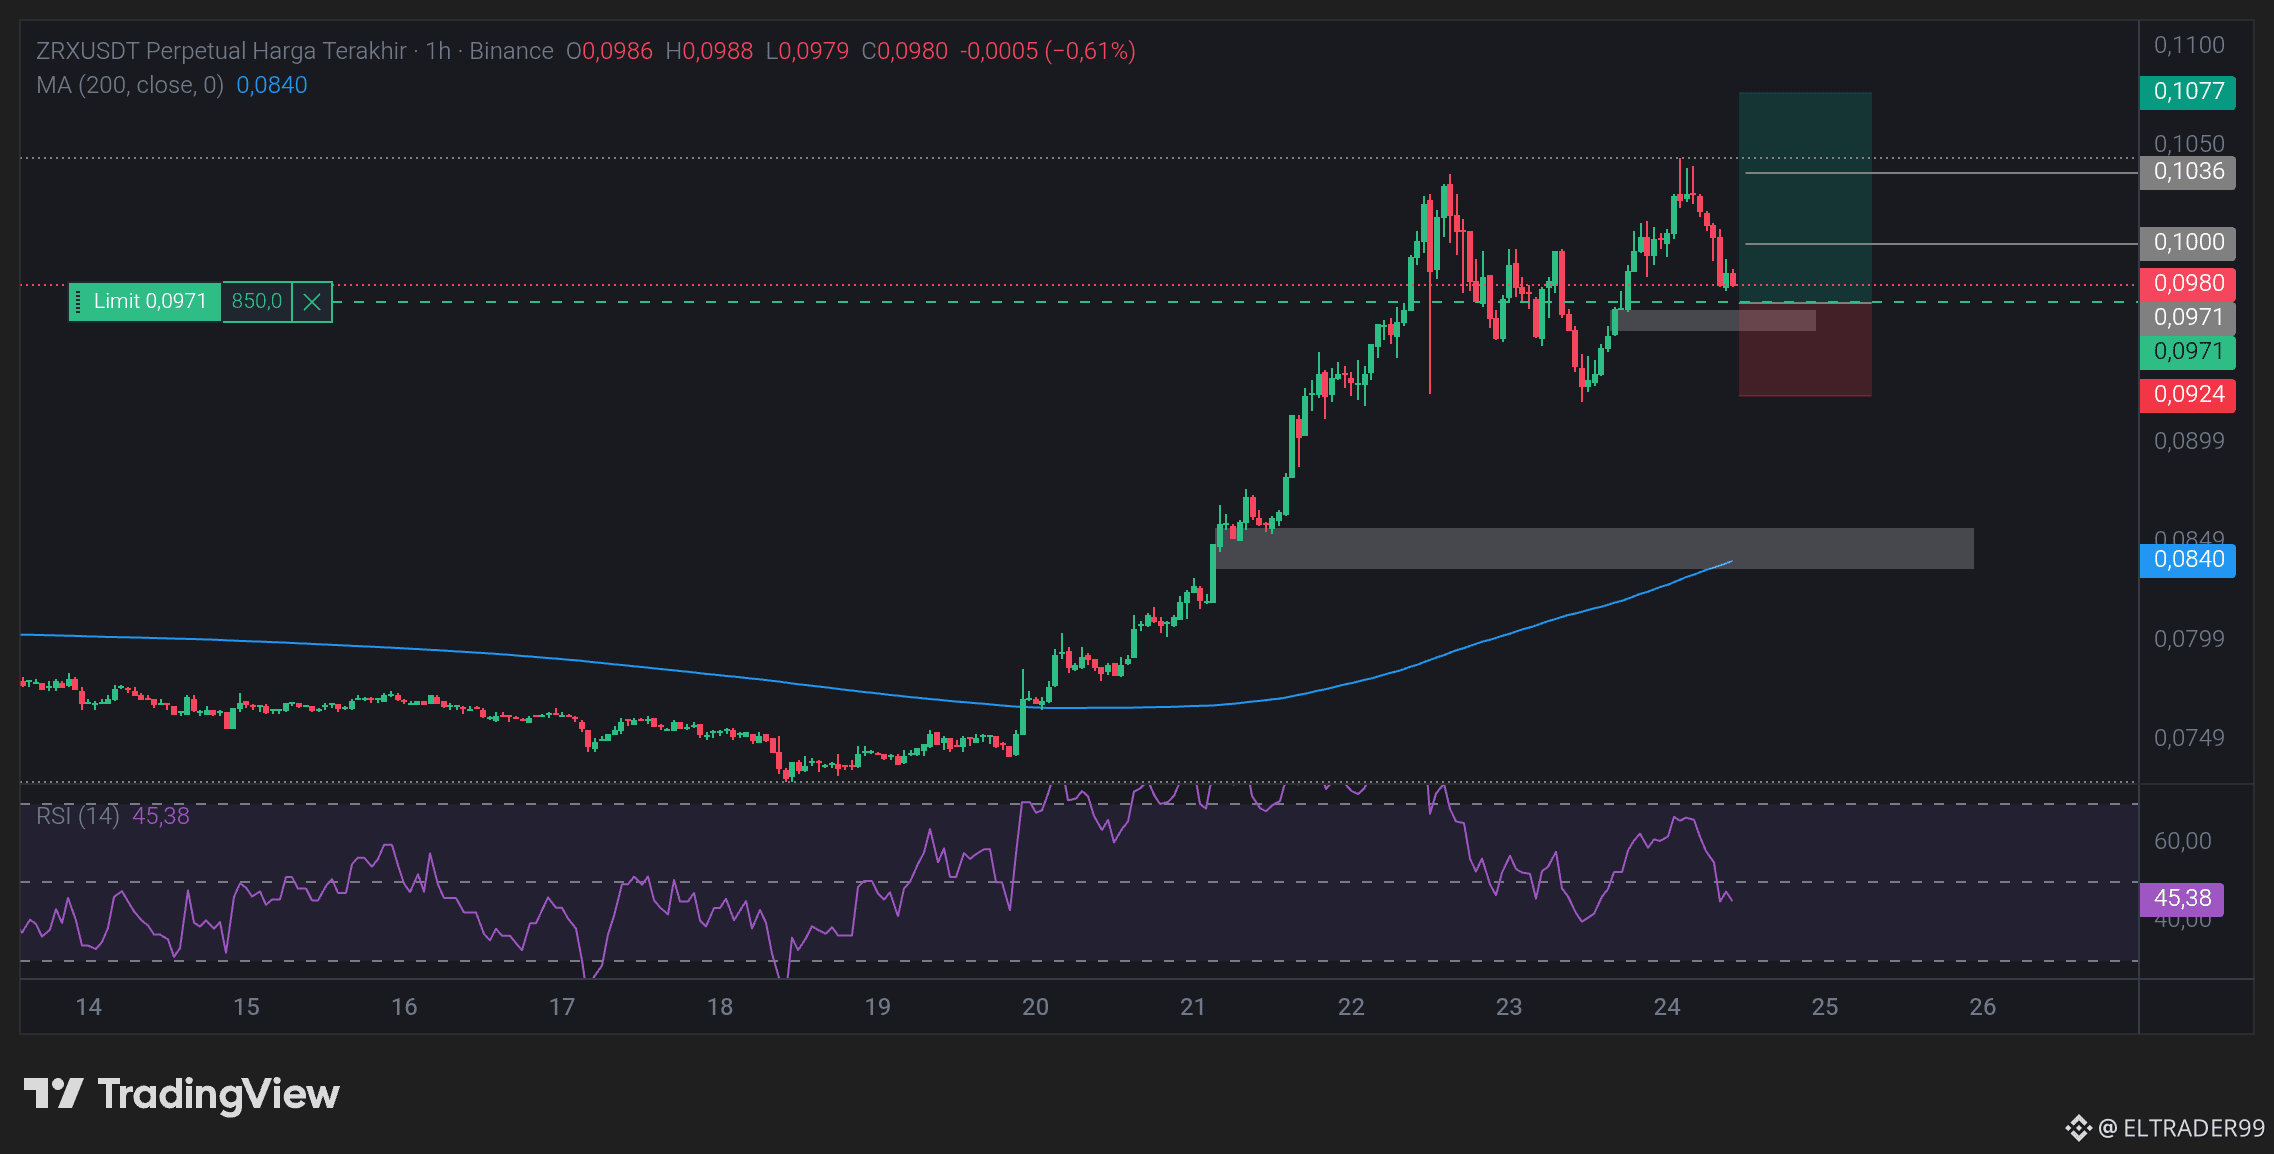Screen dimensions: 2274x1154
Task: Click date 25 on the time axis
Action: tap(1825, 1007)
